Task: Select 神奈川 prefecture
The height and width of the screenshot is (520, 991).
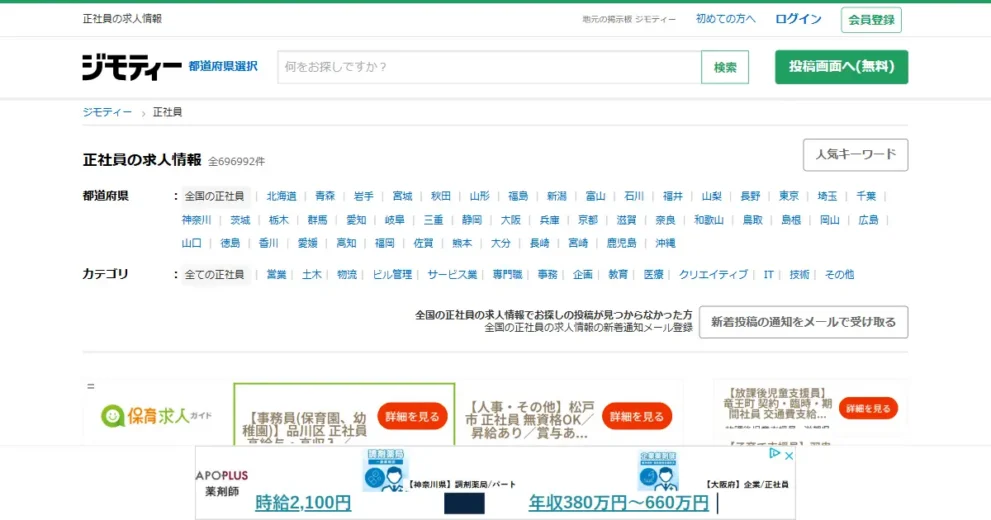Action: (x=197, y=220)
